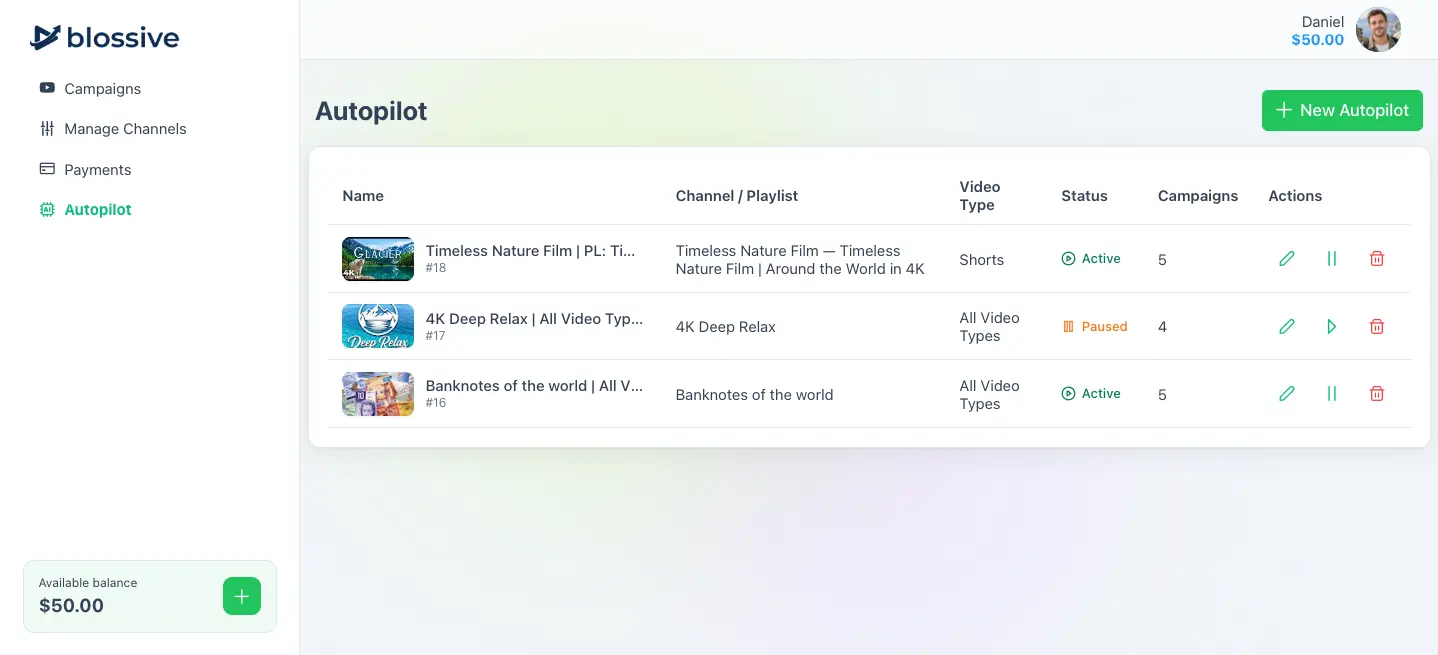1438x655 pixels.
Task: Click the campaign count 4 for 4K Deep Relax
Action: [x=1162, y=327]
